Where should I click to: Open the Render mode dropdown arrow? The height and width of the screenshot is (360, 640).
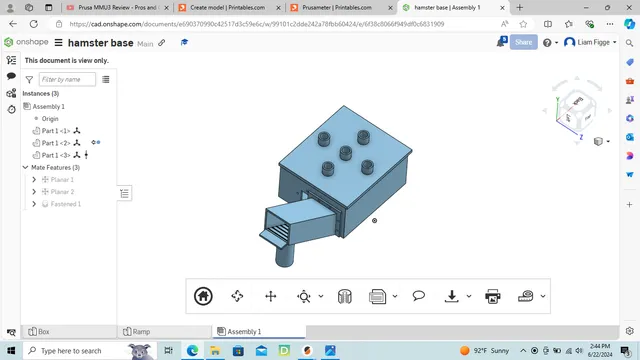pyautogui.click(x=395, y=296)
